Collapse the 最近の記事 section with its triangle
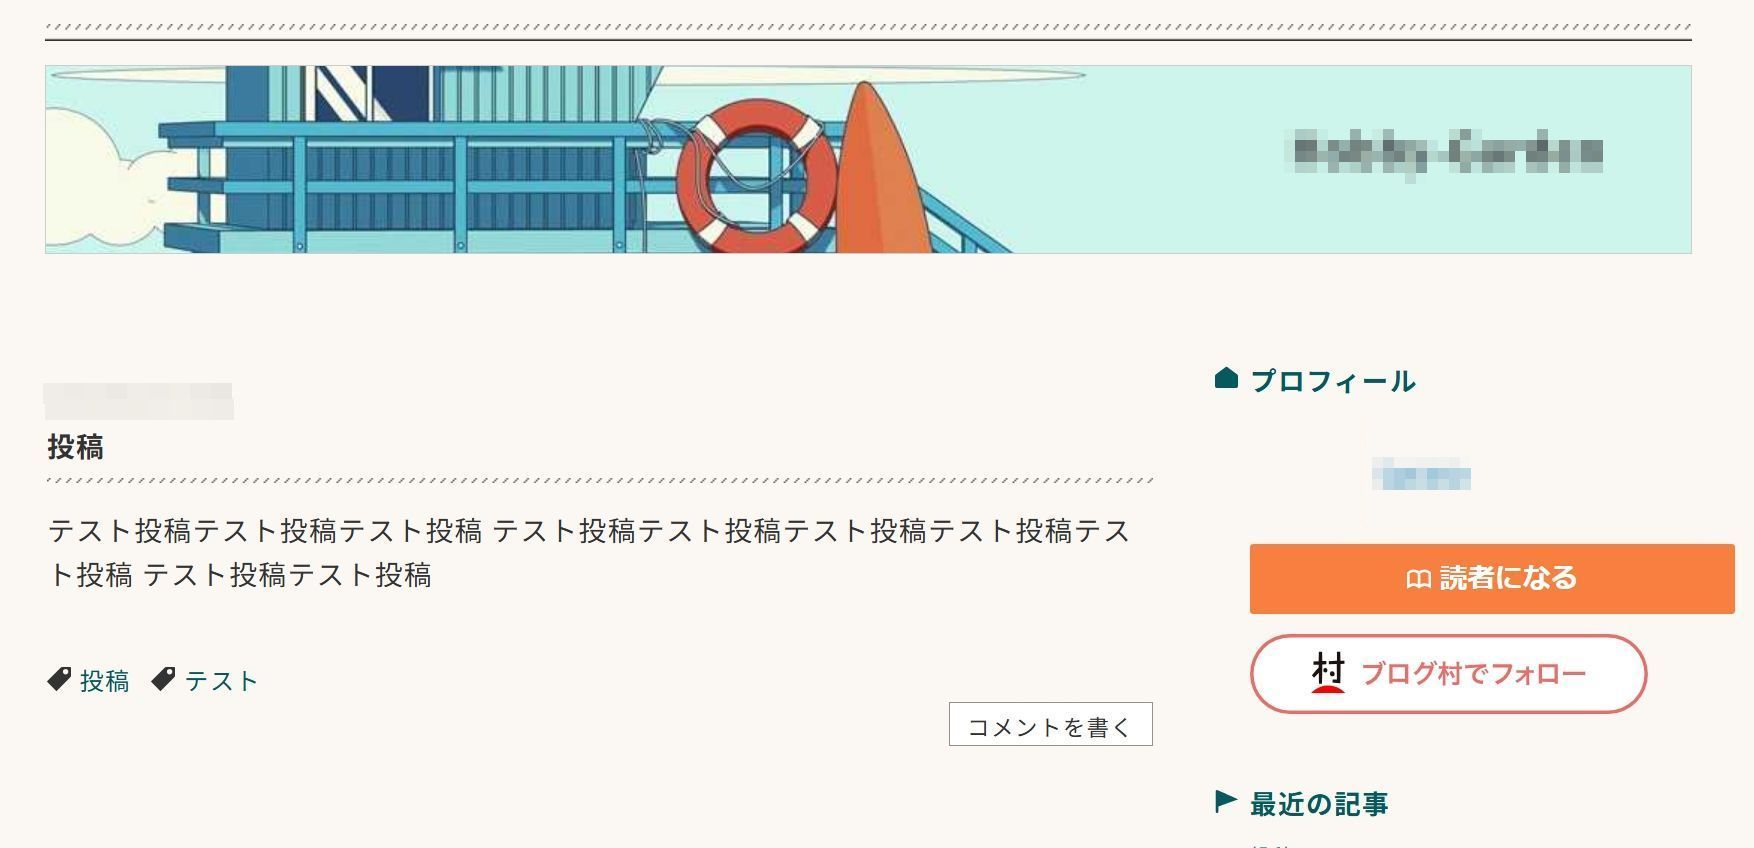This screenshot has width=1754, height=848. pyautogui.click(x=1226, y=800)
